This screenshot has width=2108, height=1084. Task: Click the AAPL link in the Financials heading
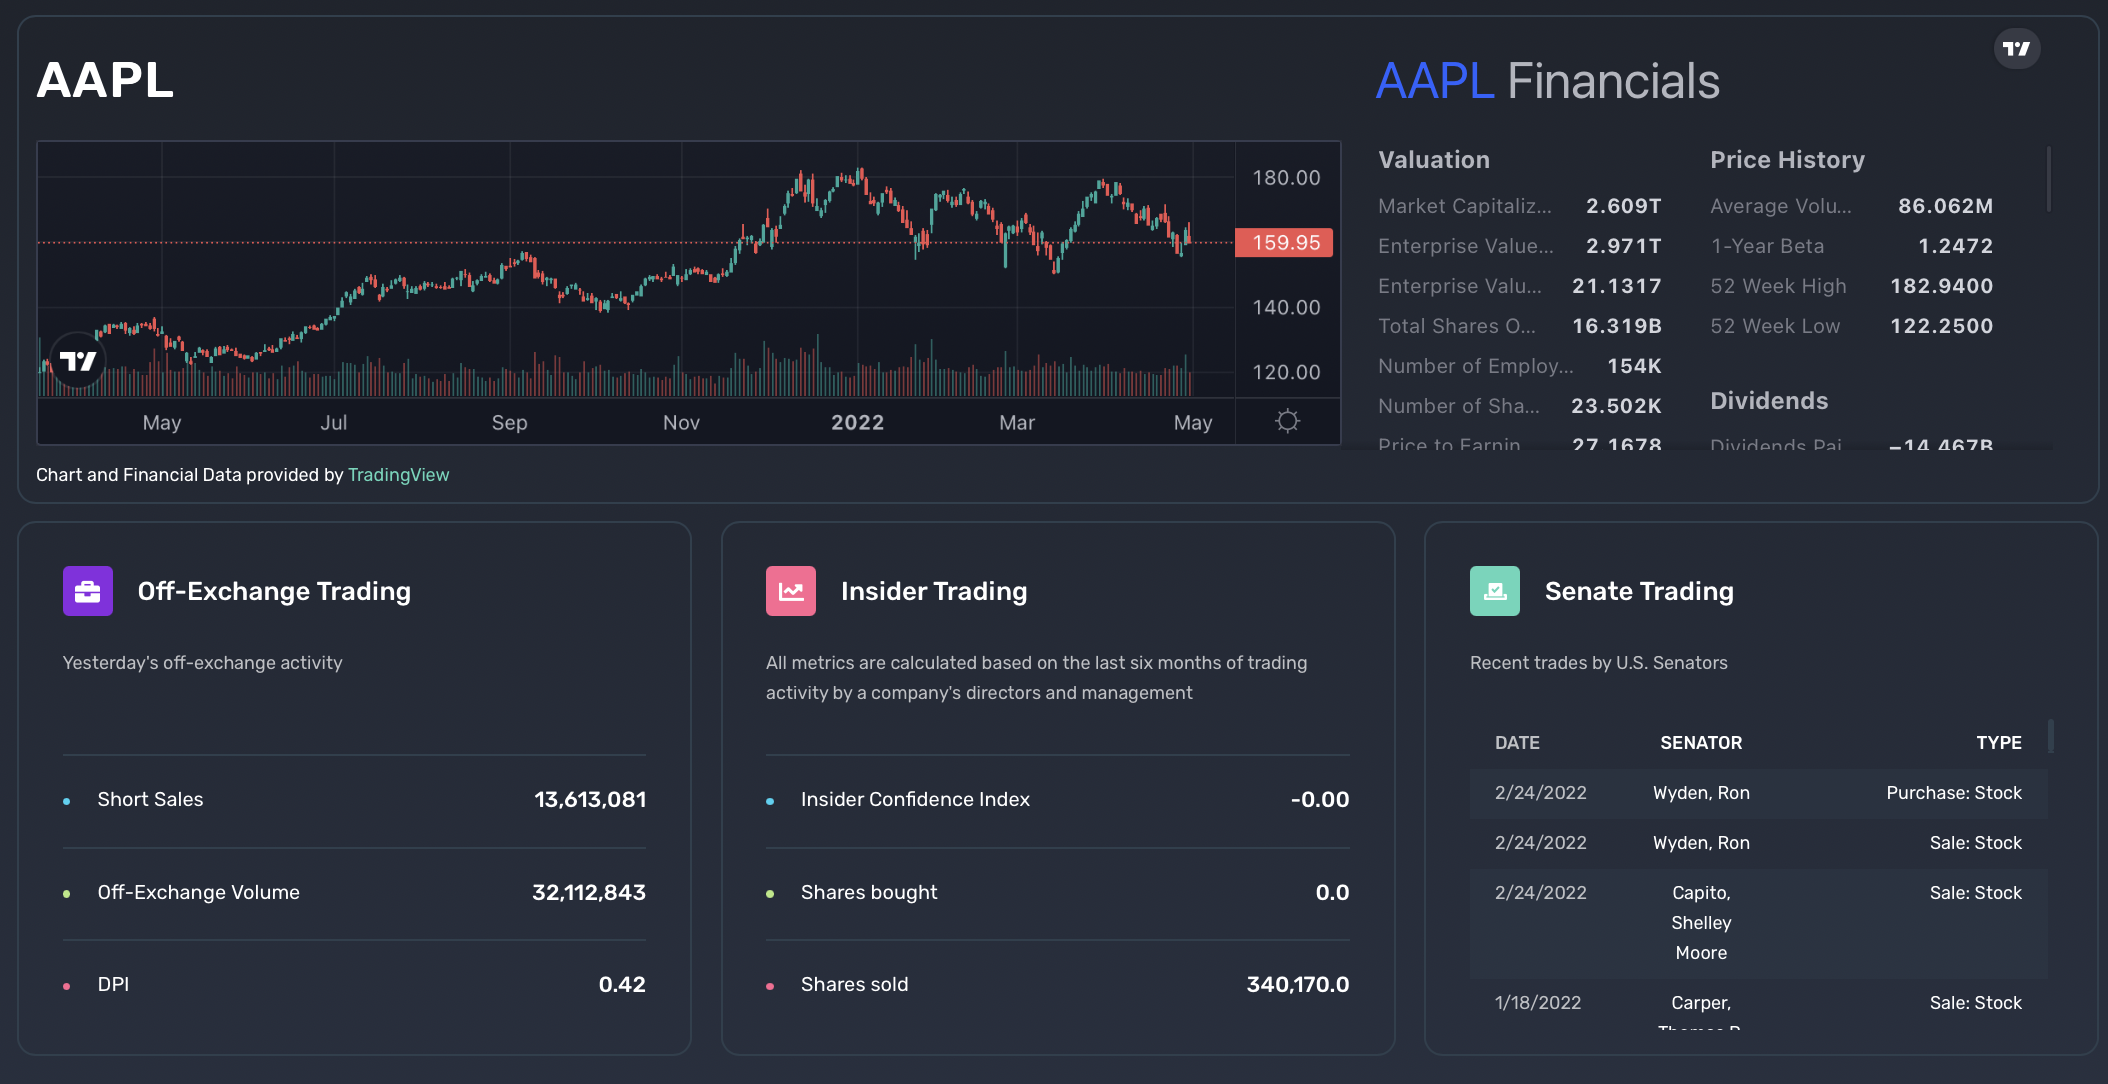click(x=1434, y=81)
